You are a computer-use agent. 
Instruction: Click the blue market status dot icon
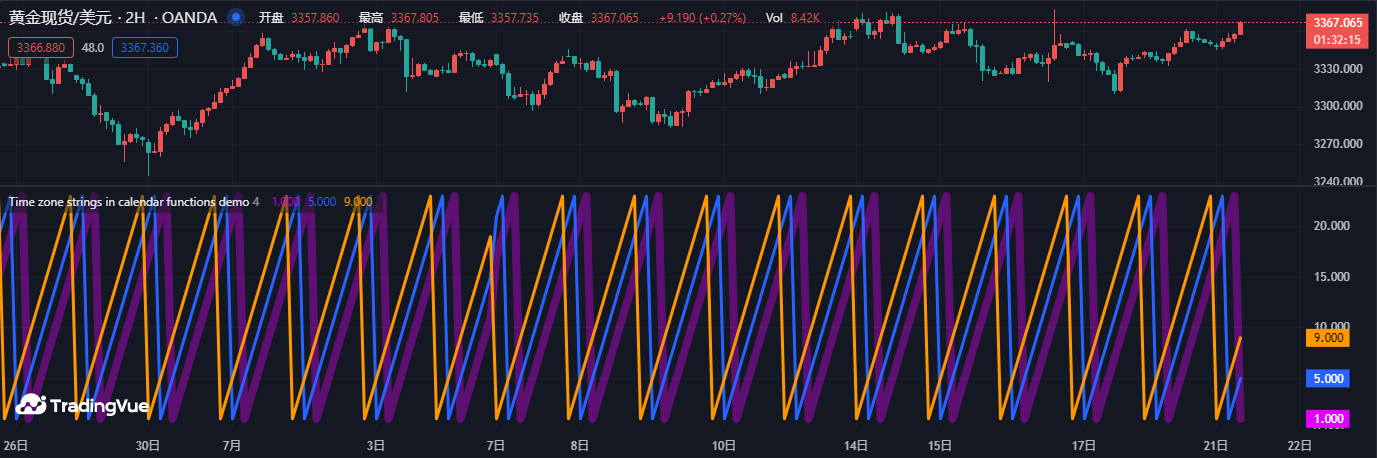click(x=235, y=17)
